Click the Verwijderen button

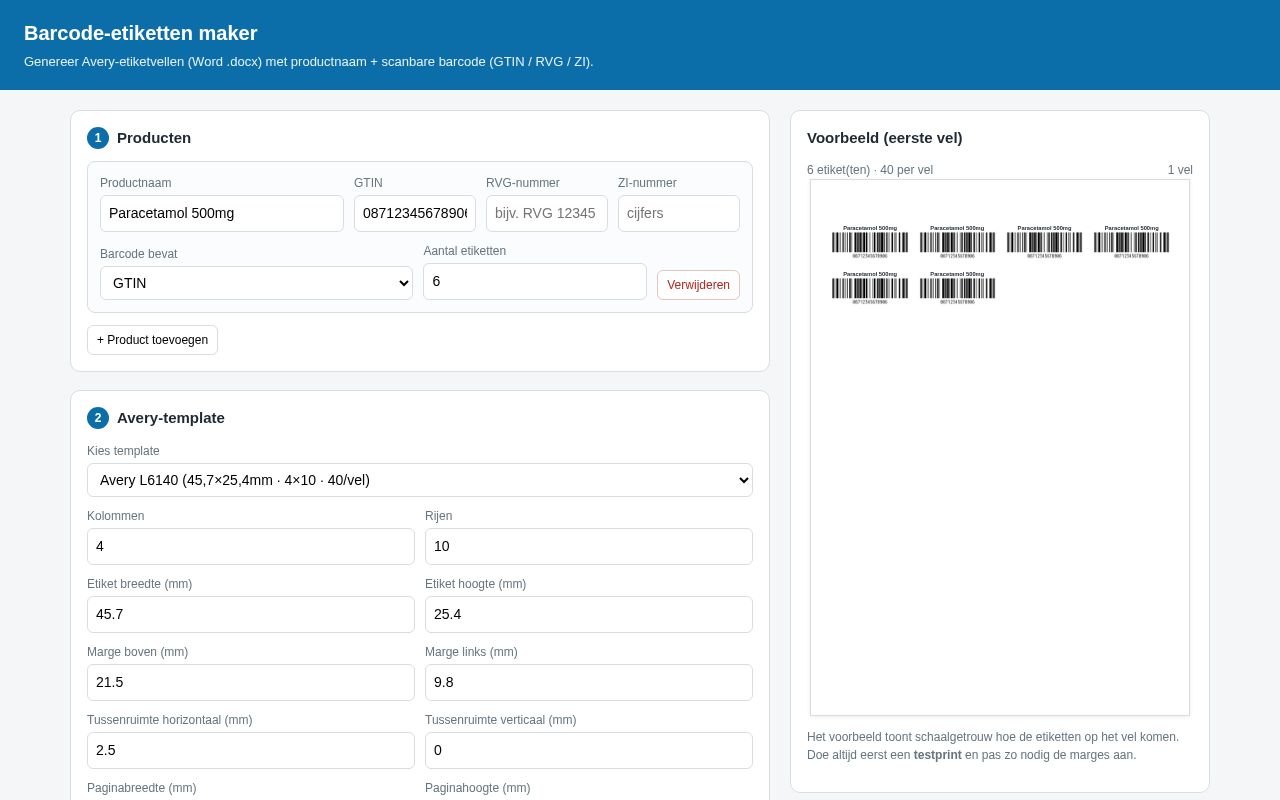point(698,285)
